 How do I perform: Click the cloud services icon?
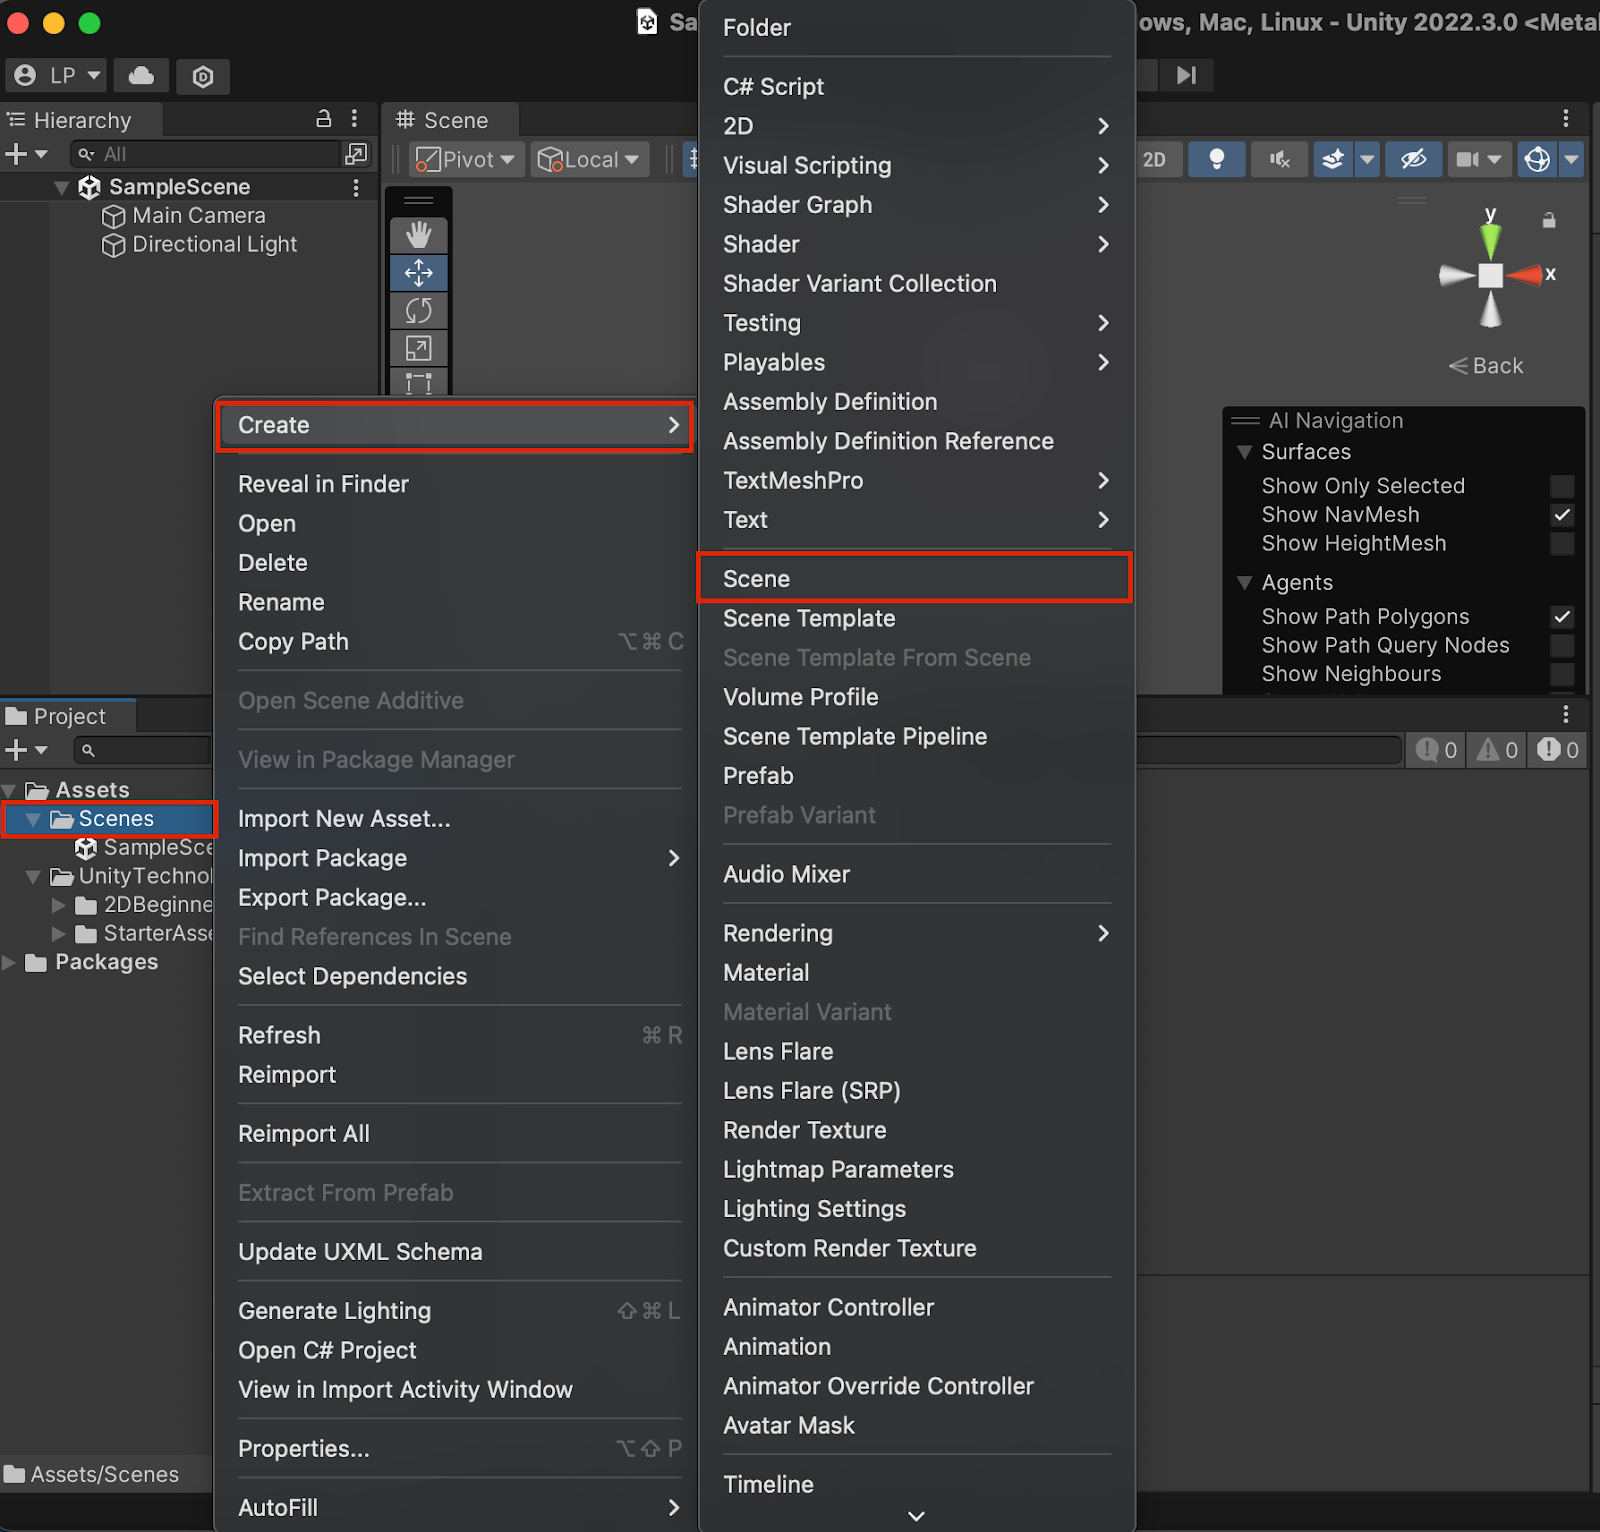(141, 76)
